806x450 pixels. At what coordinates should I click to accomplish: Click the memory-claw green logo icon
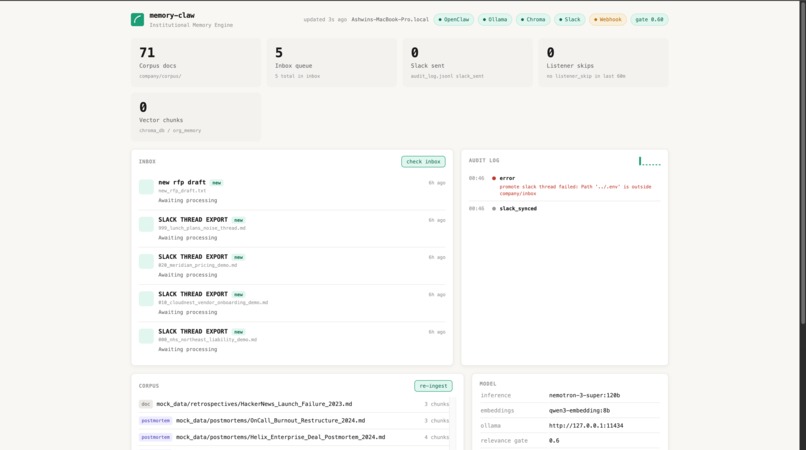tap(137, 20)
